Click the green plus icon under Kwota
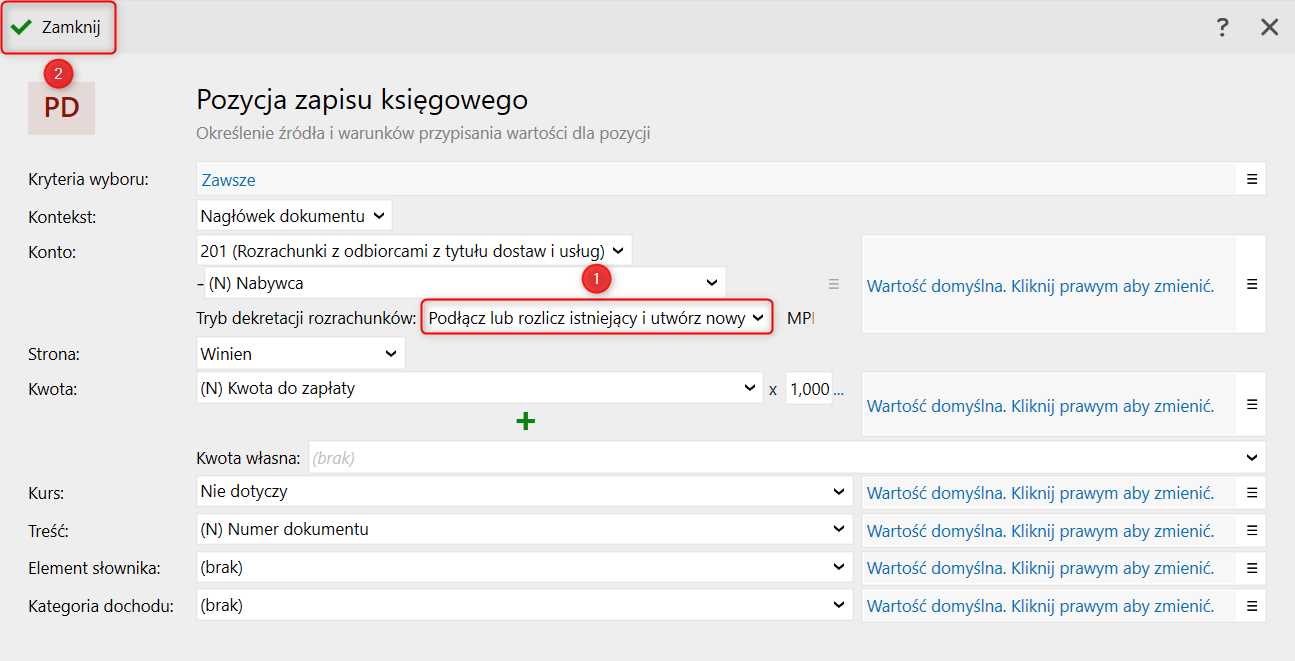 point(525,422)
